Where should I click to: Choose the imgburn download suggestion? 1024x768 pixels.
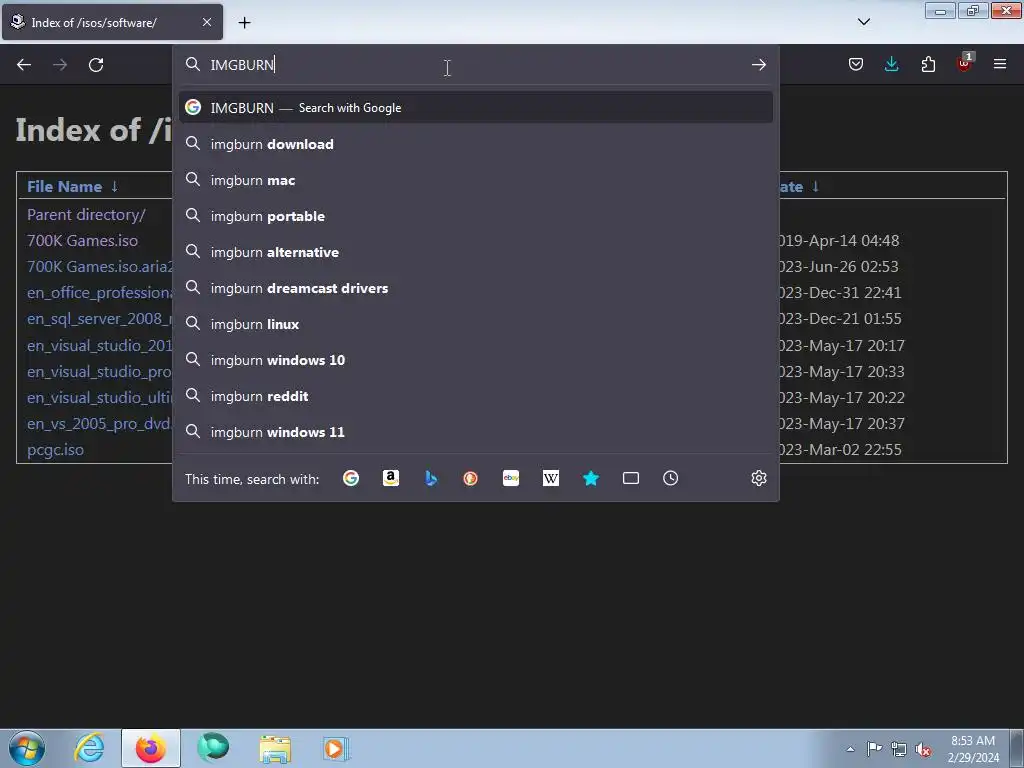point(475,144)
